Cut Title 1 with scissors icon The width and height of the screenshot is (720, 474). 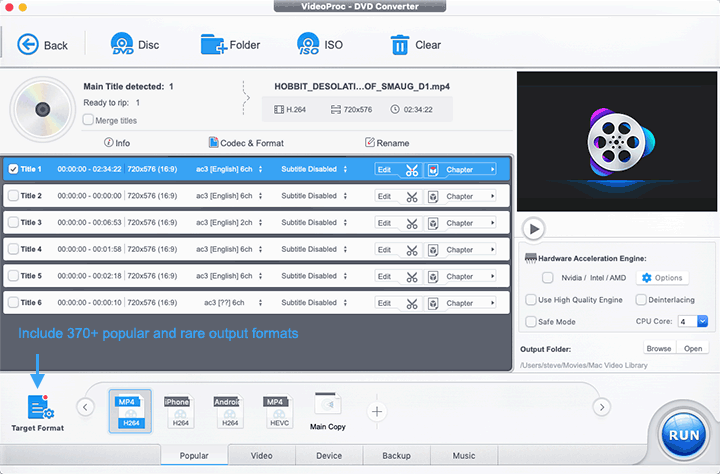(x=412, y=169)
